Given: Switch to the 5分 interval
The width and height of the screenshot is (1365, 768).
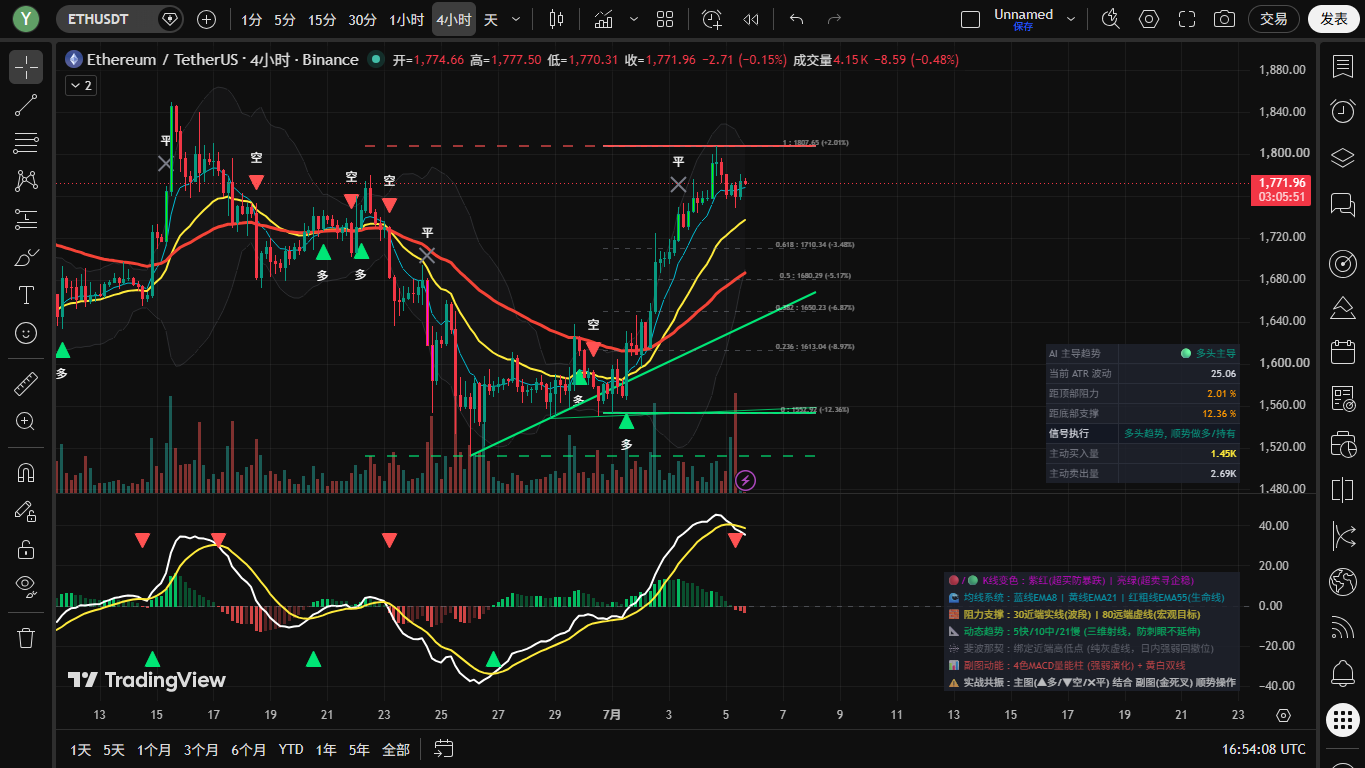Looking at the screenshot, I should [285, 19].
